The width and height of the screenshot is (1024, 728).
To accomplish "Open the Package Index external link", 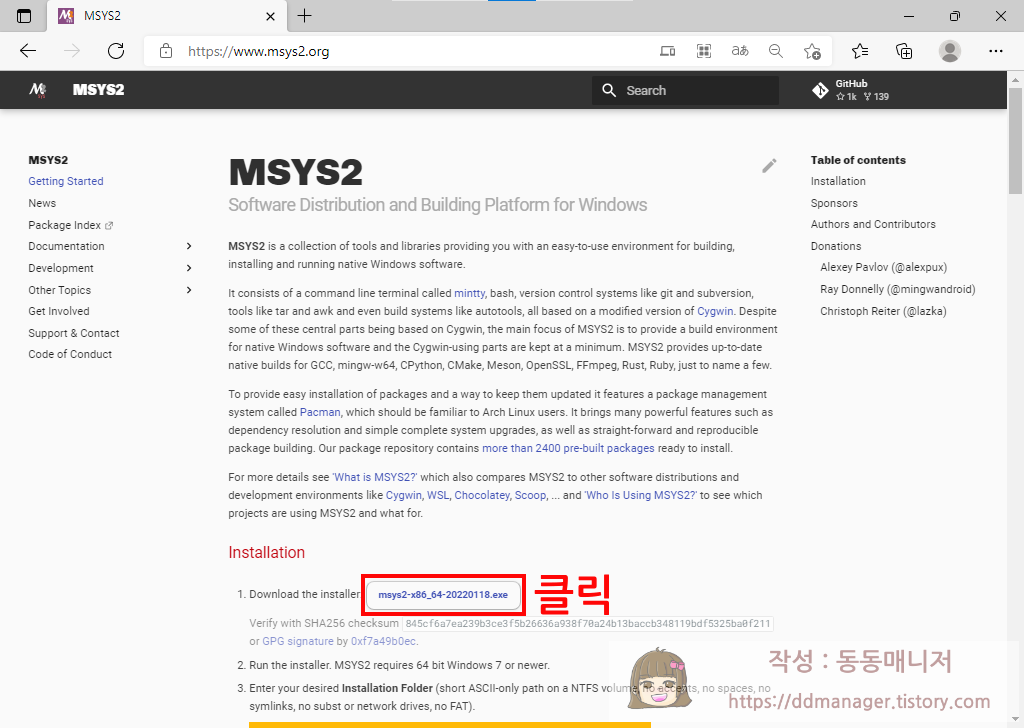I will coord(71,225).
